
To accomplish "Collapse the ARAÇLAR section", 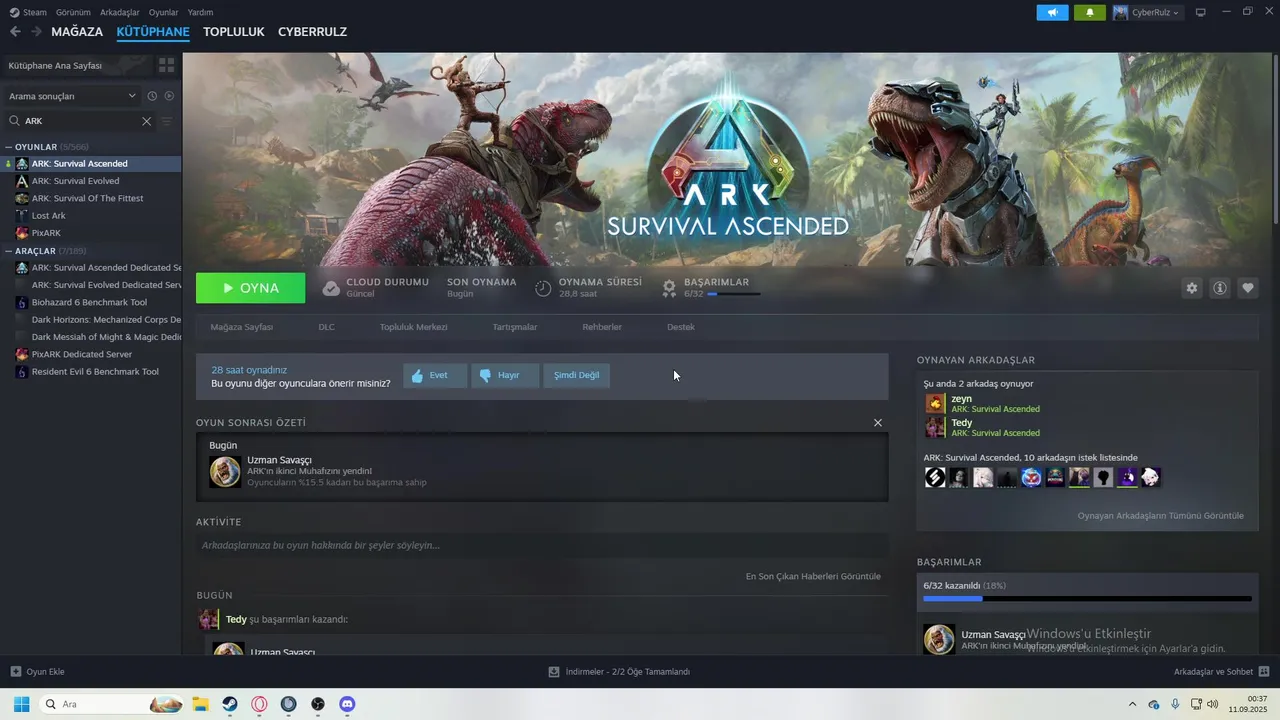I will 9,251.
